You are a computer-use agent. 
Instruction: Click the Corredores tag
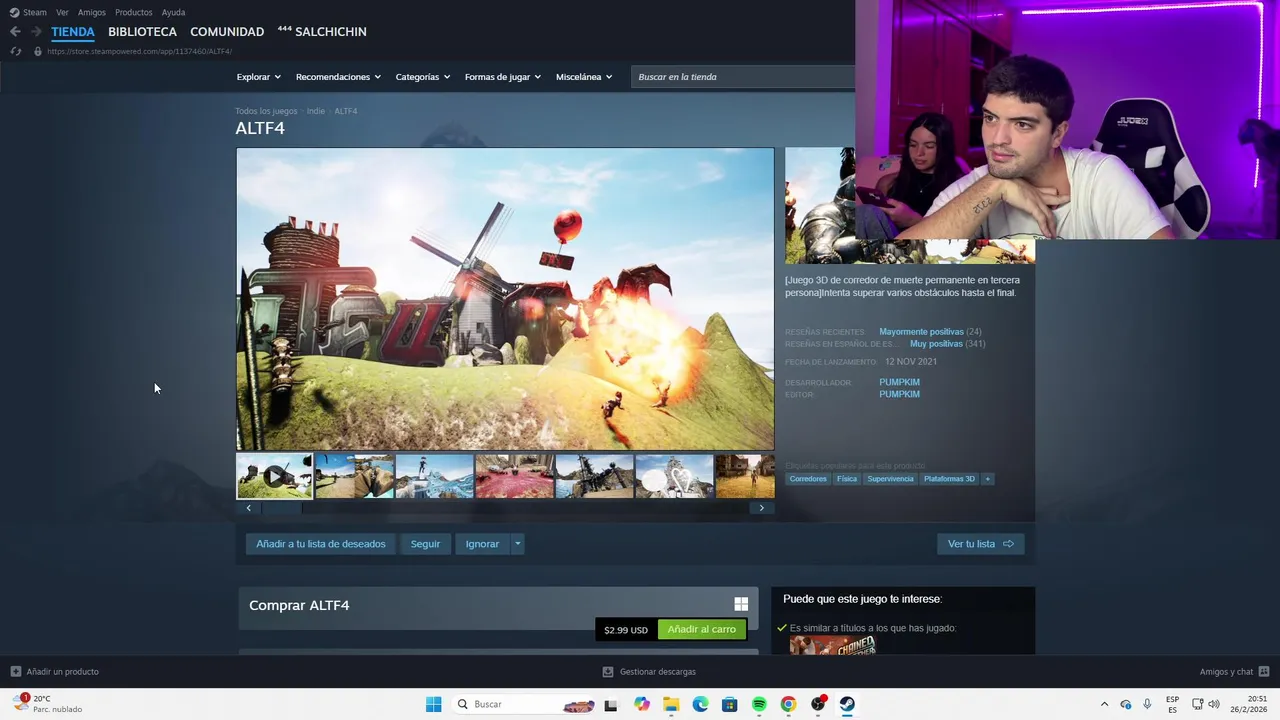[808, 479]
